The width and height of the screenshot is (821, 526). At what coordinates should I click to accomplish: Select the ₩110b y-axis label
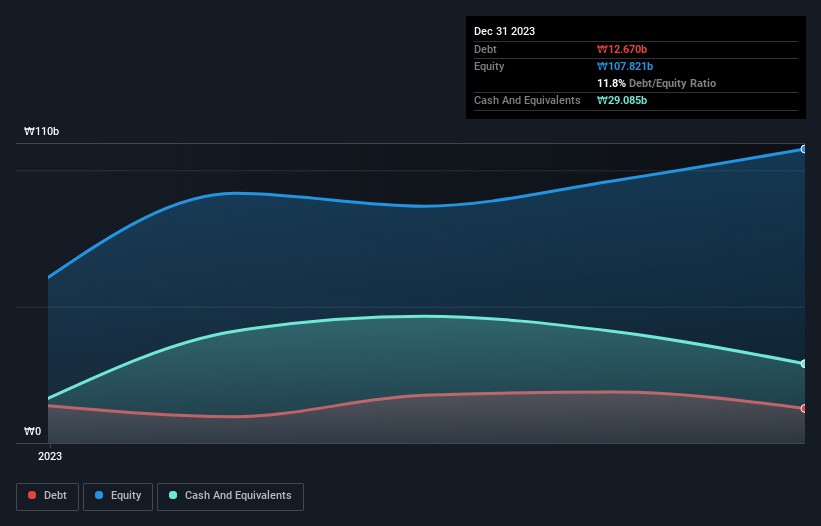[41, 131]
